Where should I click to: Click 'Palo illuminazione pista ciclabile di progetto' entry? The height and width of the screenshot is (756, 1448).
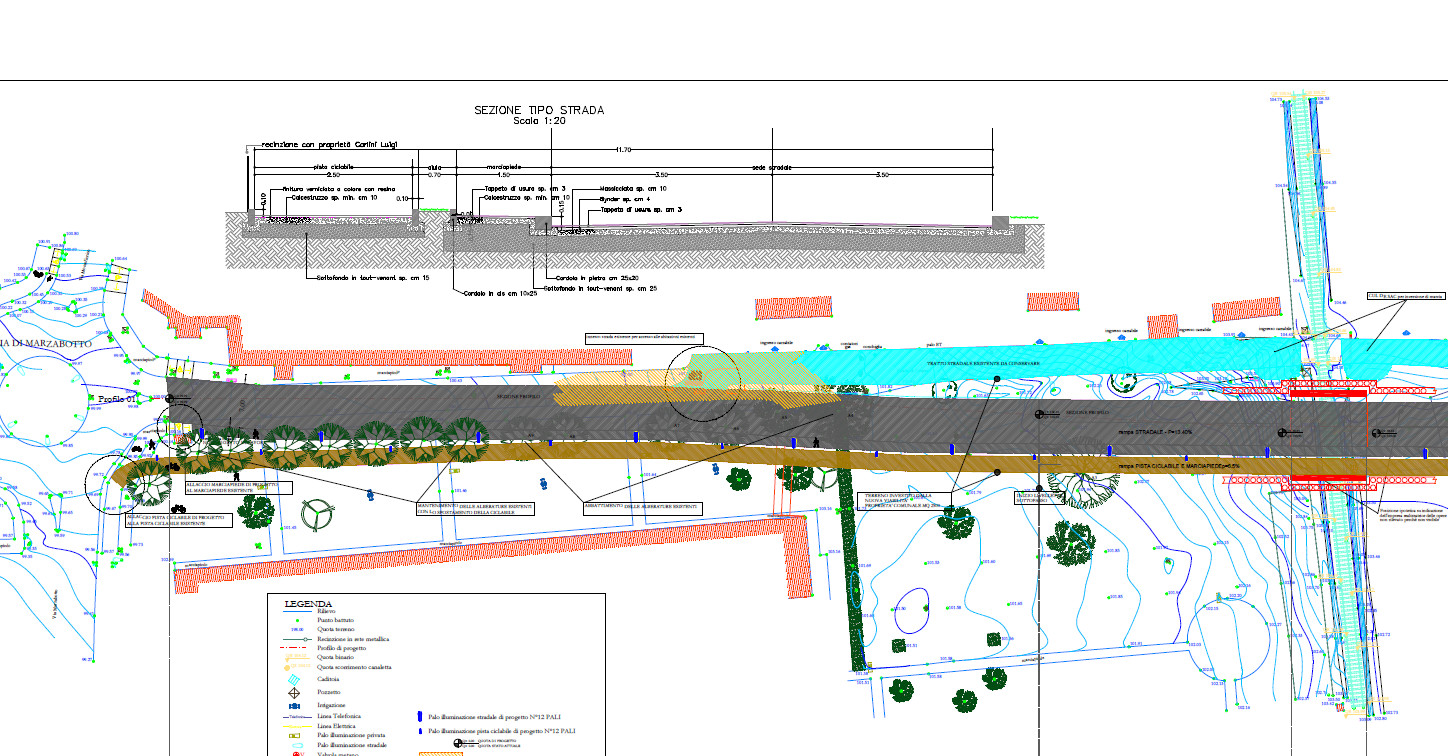pyautogui.click(x=502, y=731)
